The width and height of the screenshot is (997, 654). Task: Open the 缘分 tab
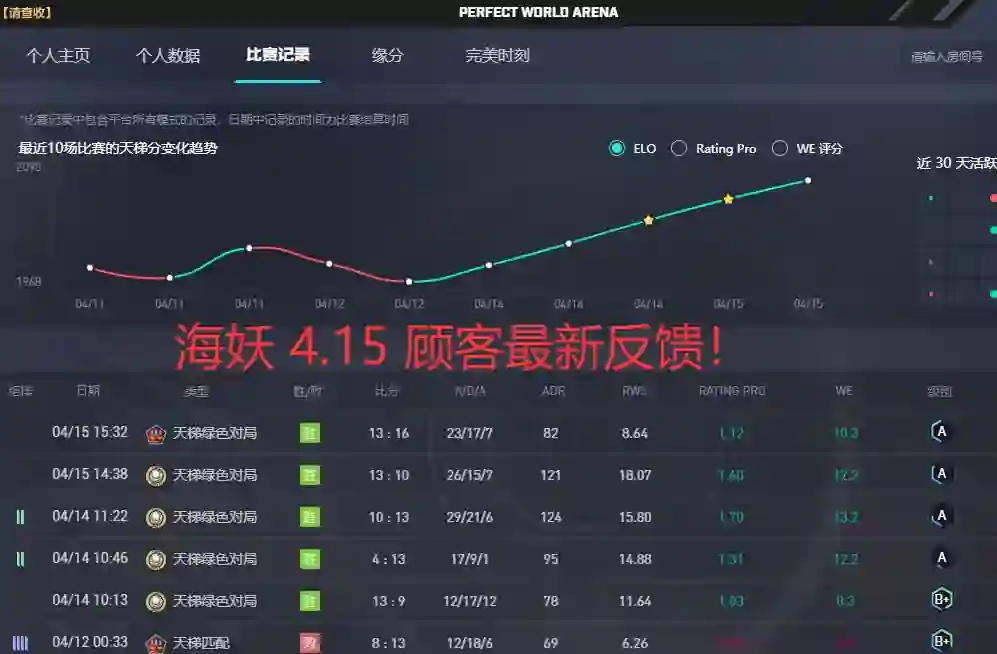tap(387, 55)
